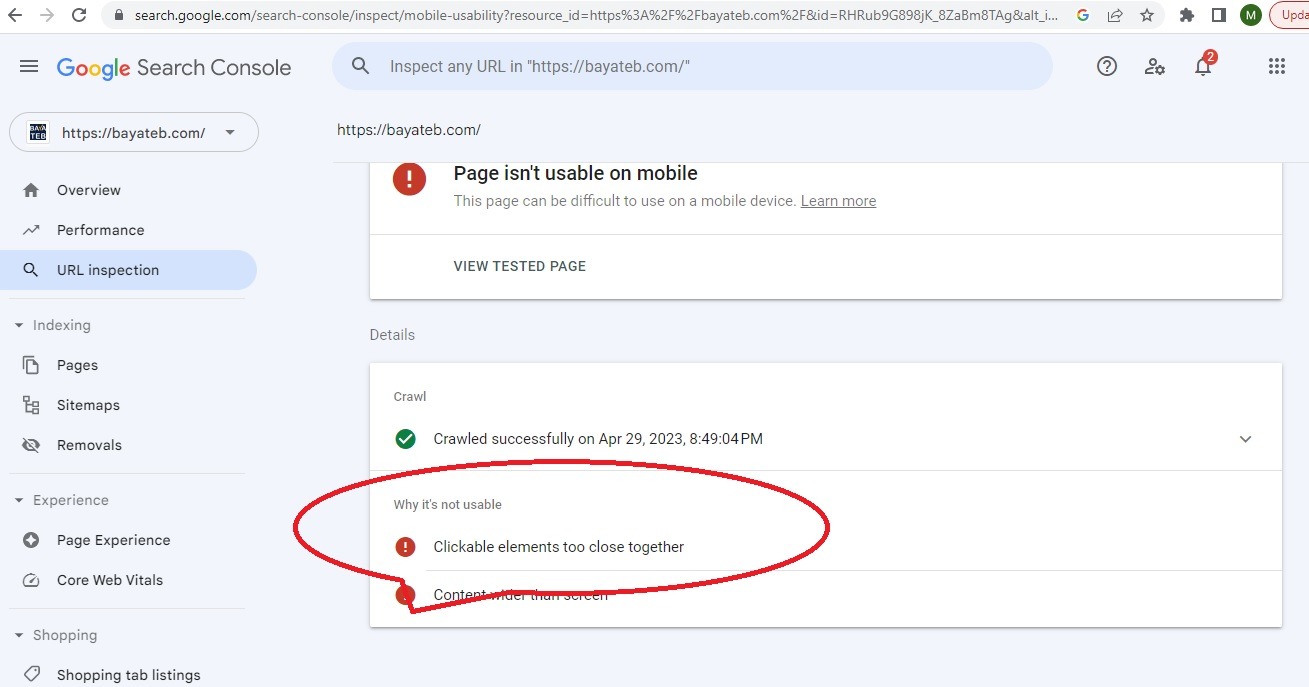This screenshot has height=687, width=1309.
Task: Collapse the Shopping section
Action: [19, 635]
